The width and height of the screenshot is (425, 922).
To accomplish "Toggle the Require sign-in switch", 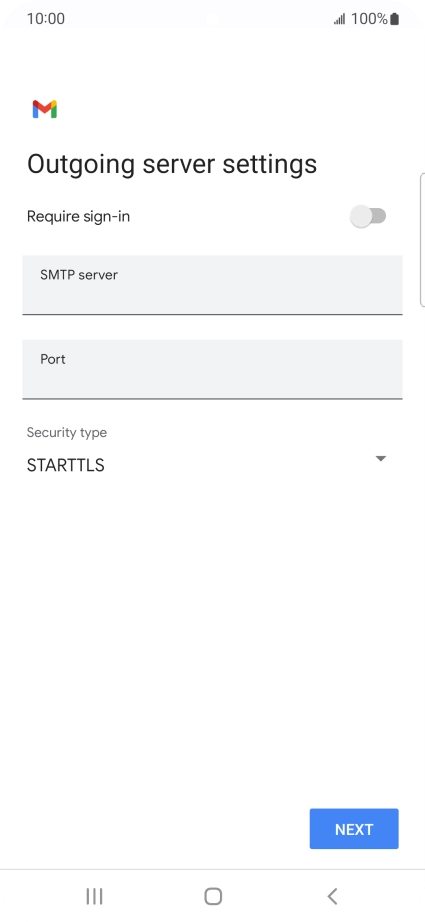I will click(368, 216).
